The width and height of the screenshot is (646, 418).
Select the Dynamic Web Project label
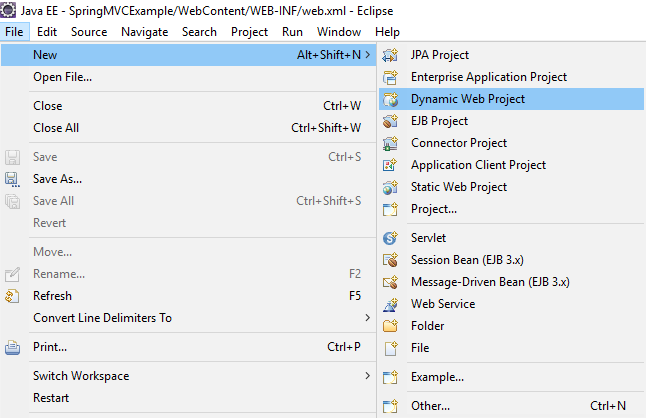coord(468,99)
